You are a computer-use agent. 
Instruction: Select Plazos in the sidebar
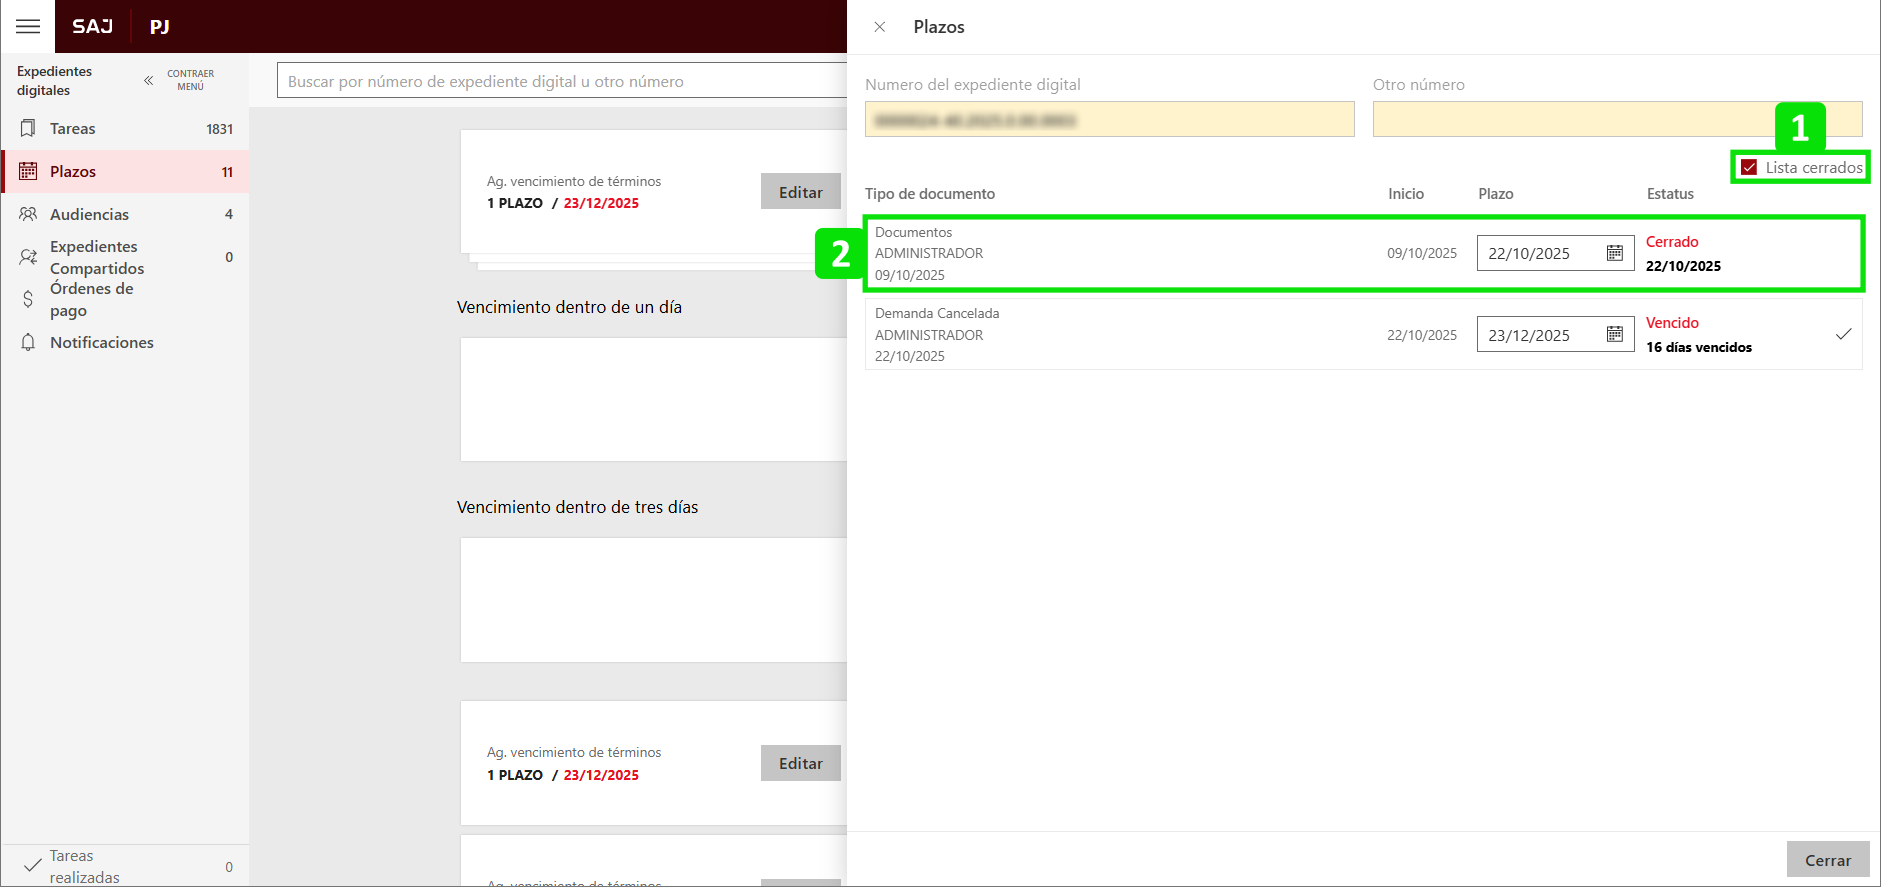(73, 172)
